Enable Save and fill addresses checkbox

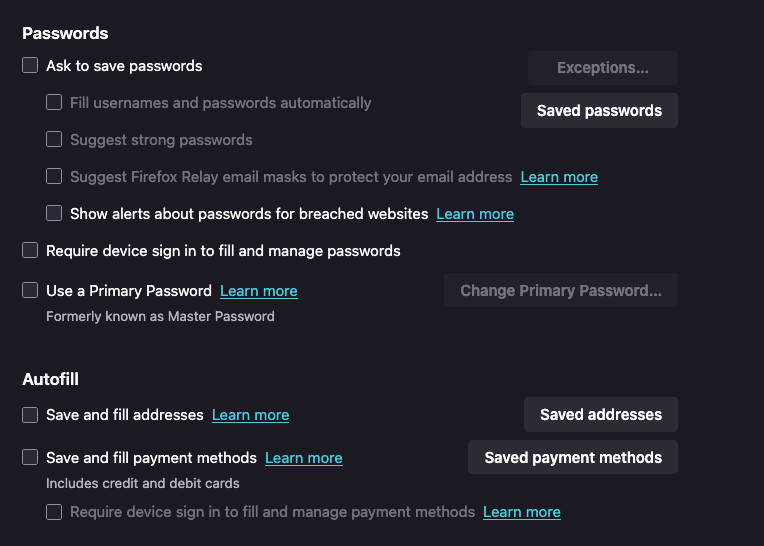[30, 415]
